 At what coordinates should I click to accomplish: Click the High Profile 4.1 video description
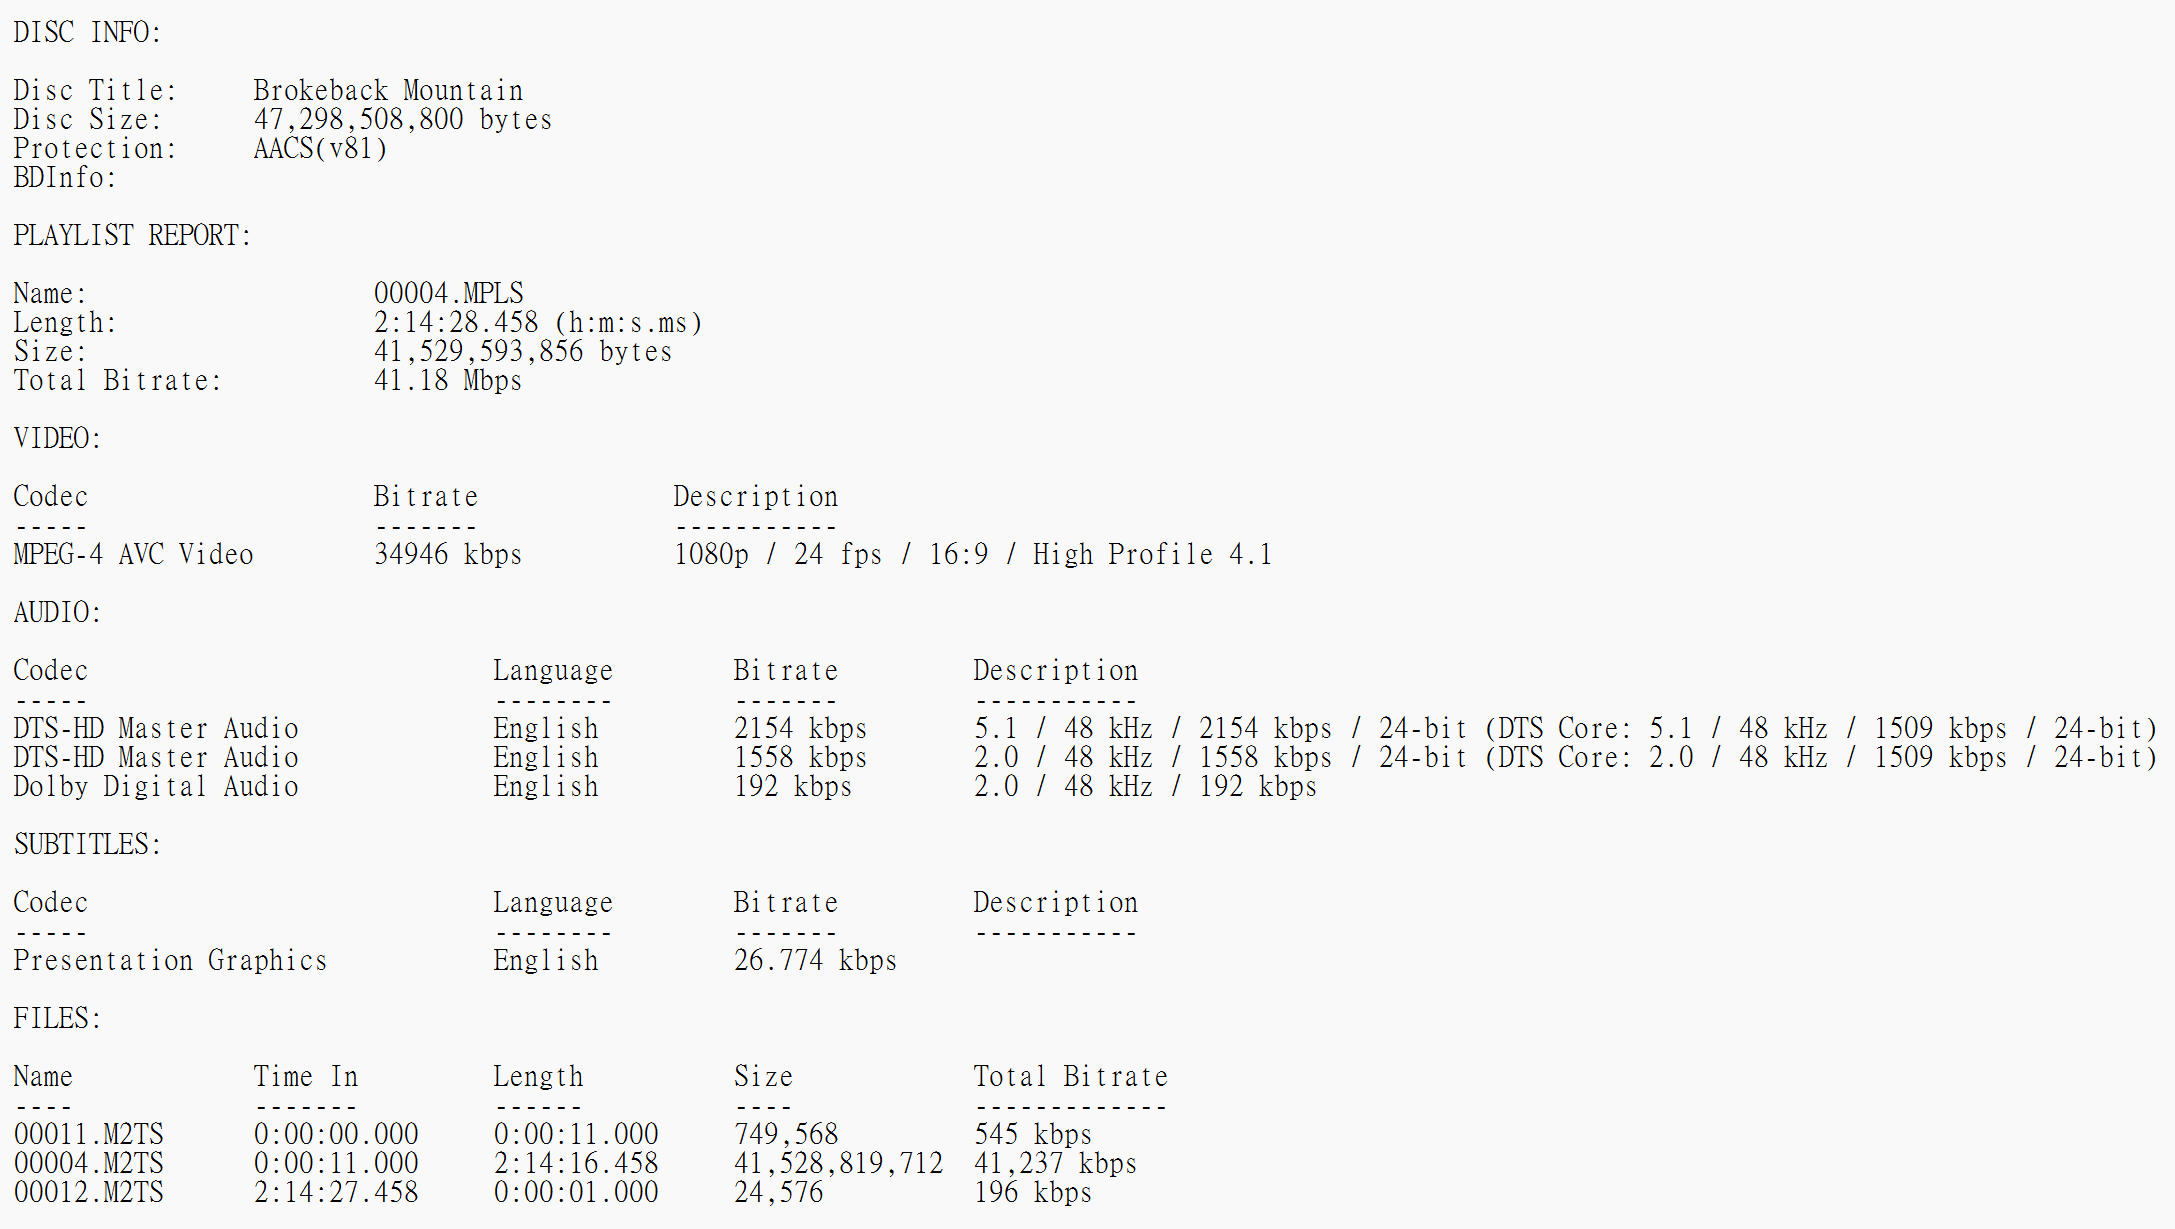click(x=1152, y=555)
